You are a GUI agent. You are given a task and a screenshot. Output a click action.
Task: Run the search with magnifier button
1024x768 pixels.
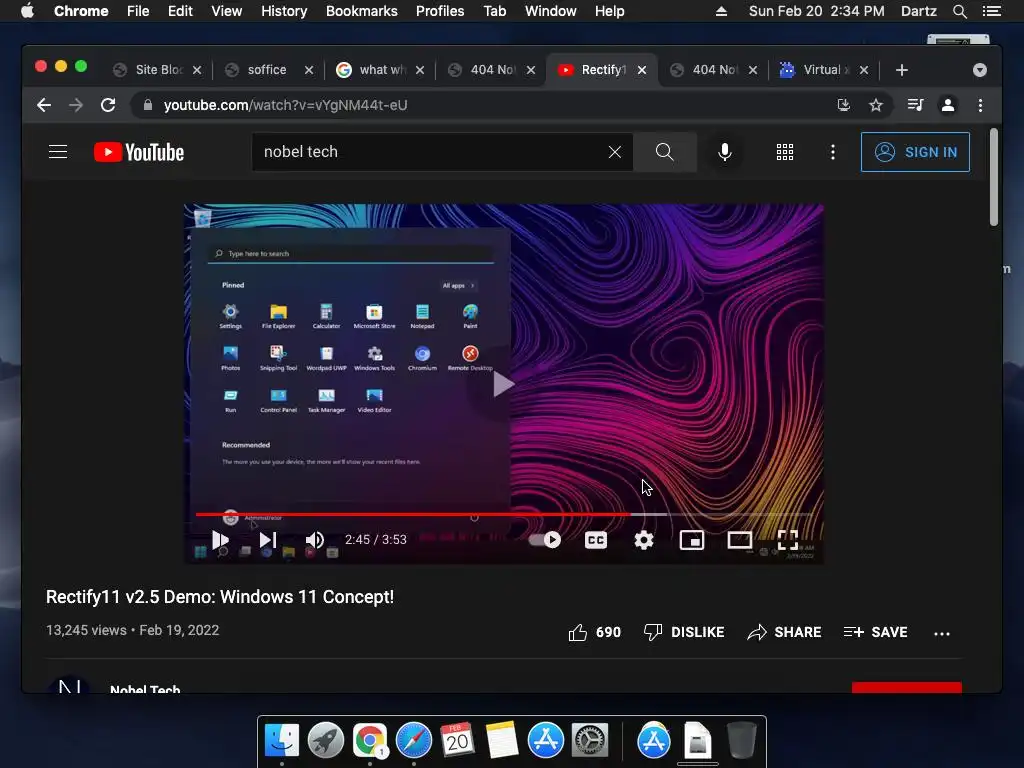coord(664,152)
